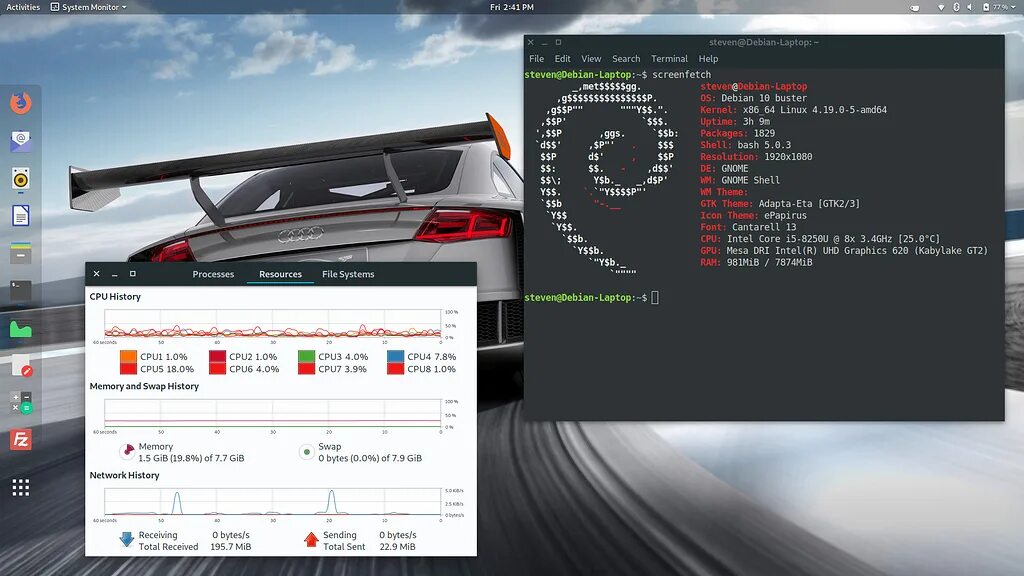The width and height of the screenshot is (1024, 576).
Task: Open the terminal File menu
Action: [x=536, y=59]
